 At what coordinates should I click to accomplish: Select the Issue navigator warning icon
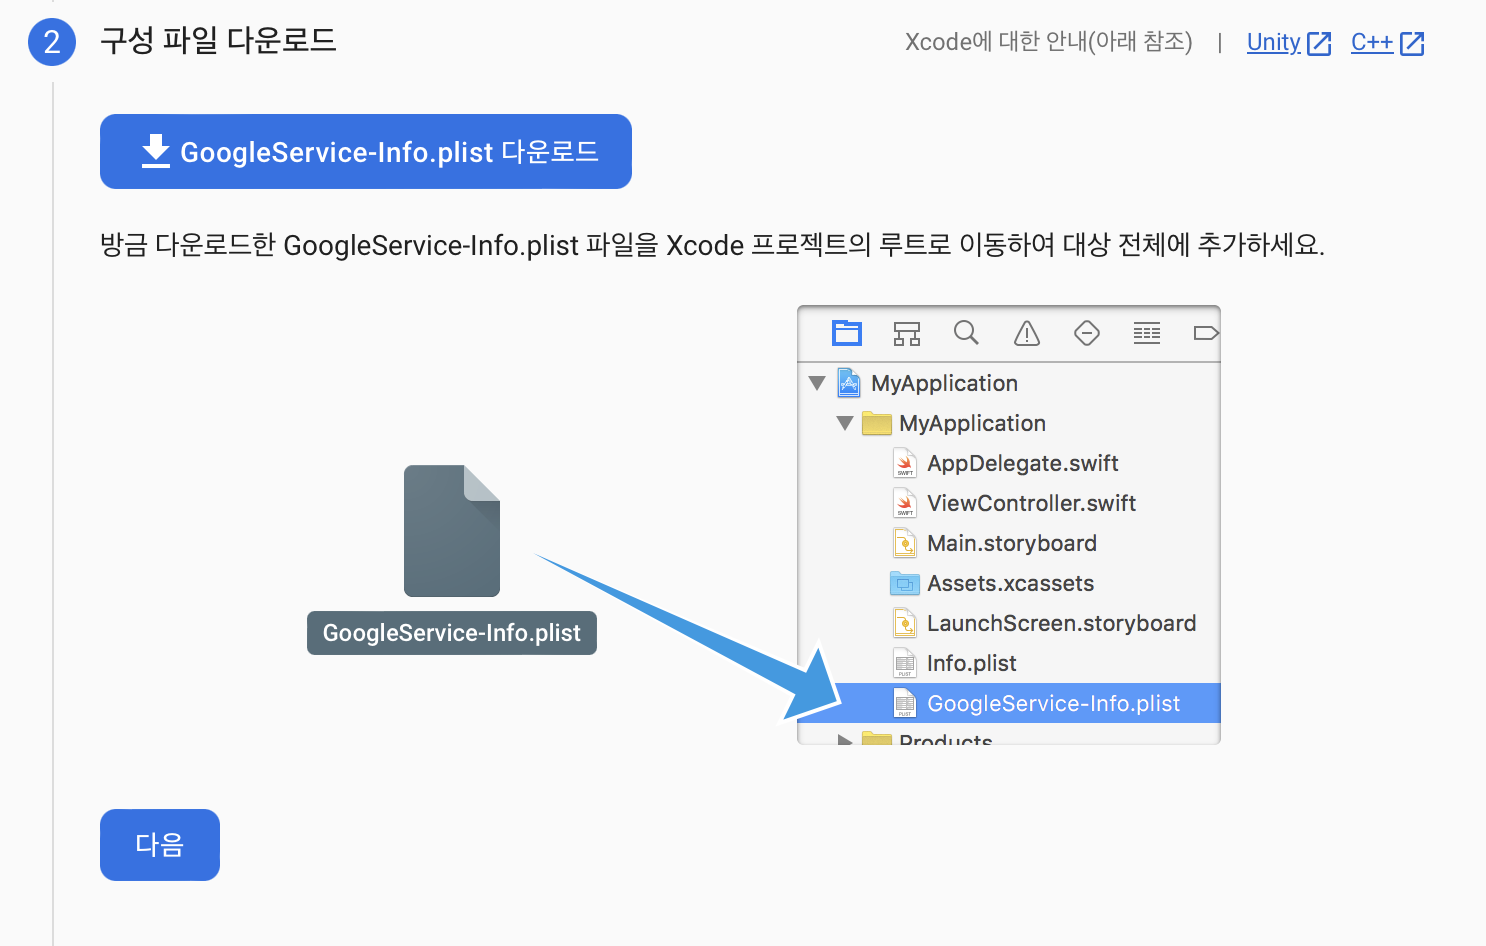pos(1027,333)
